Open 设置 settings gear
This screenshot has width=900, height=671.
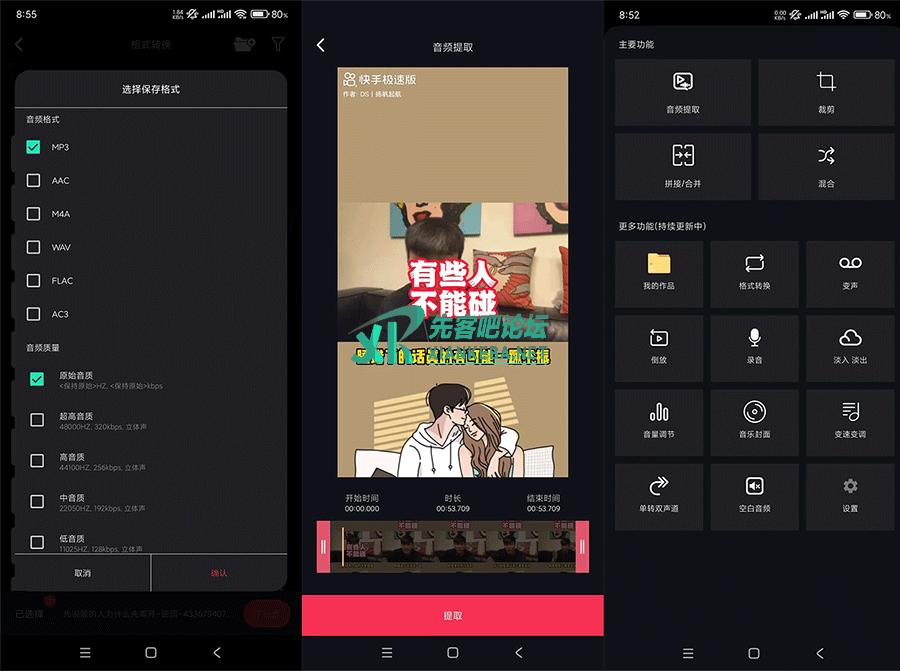[x=850, y=496]
